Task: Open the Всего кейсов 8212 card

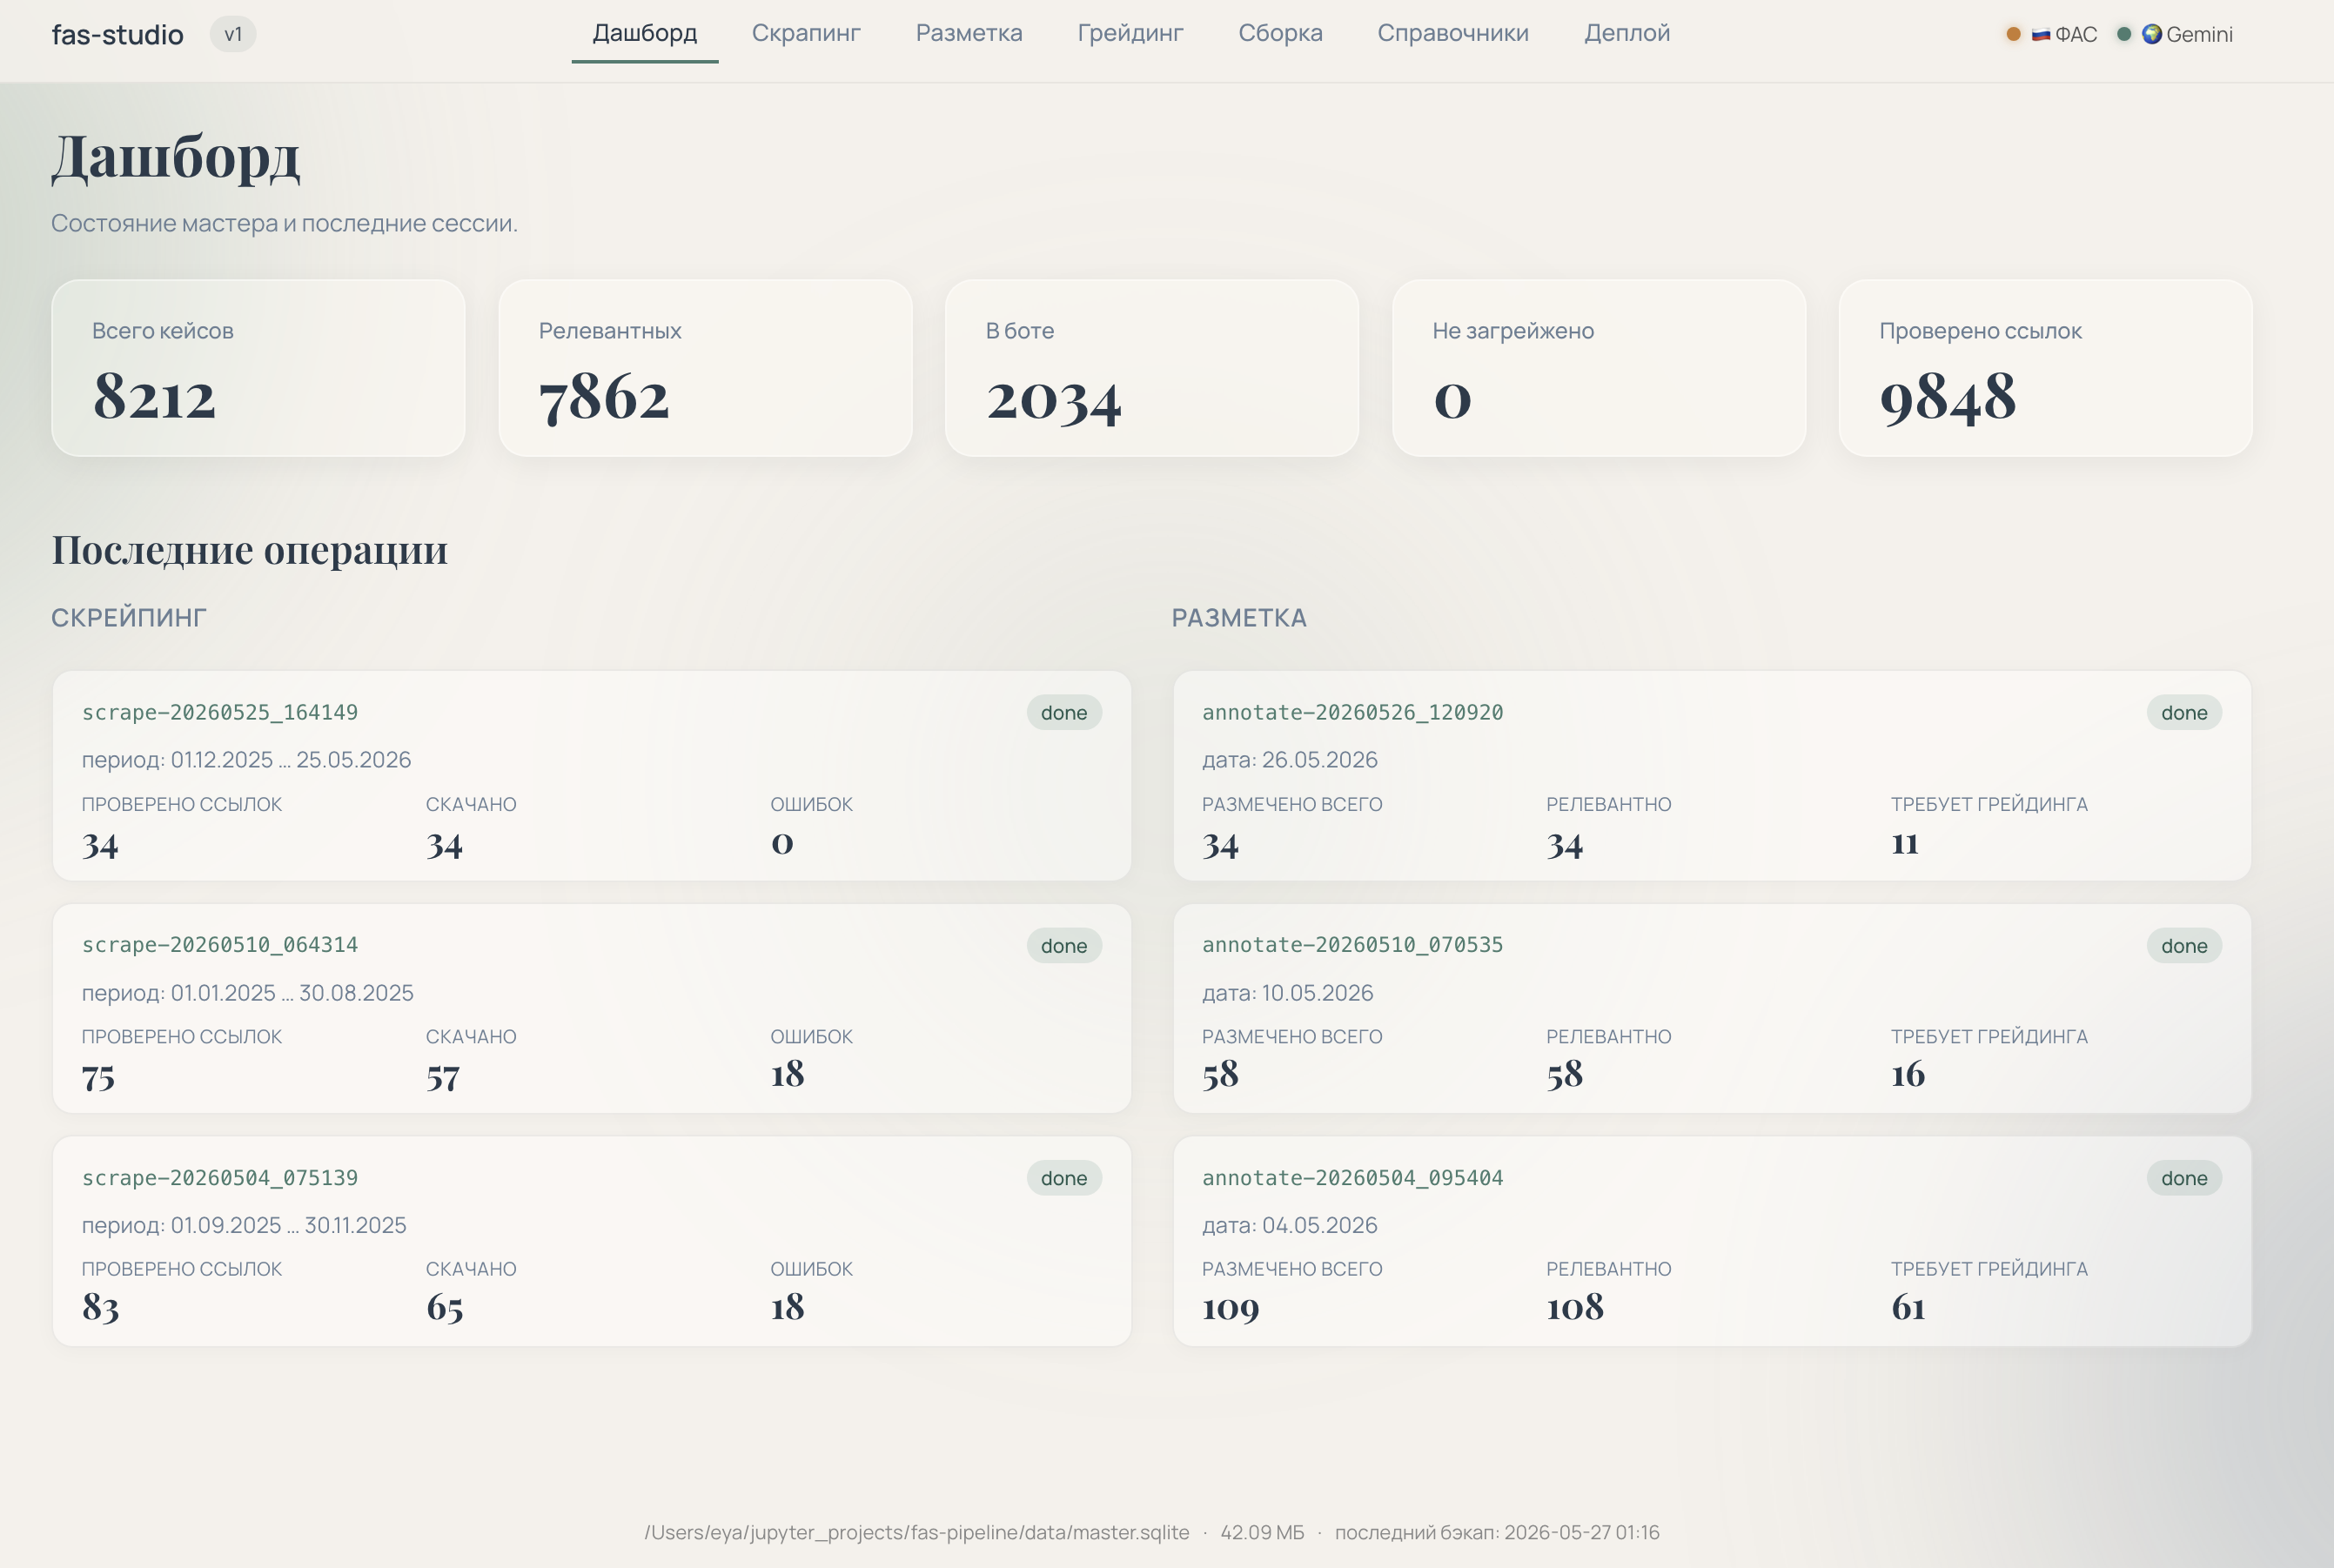Action: pos(258,368)
